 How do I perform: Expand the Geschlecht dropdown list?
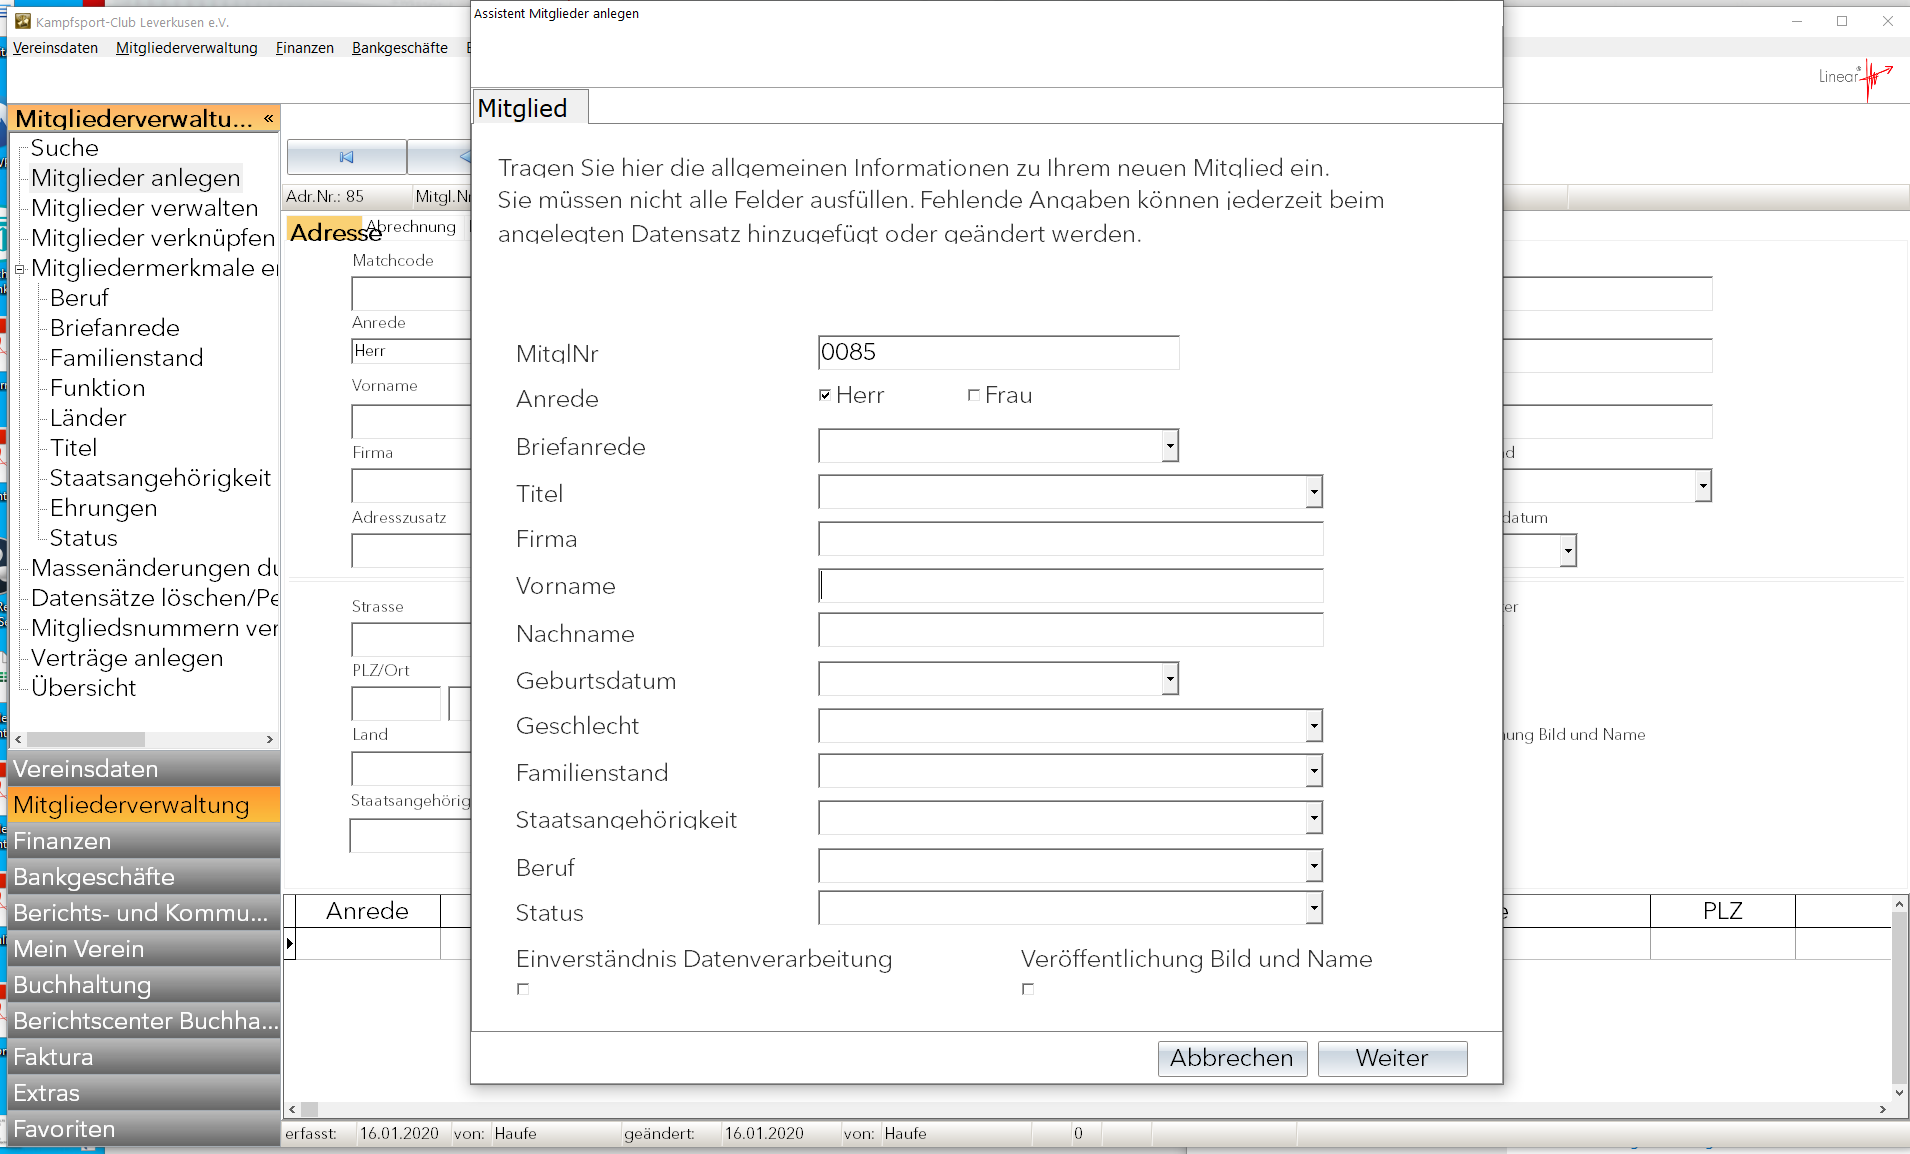click(1313, 726)
